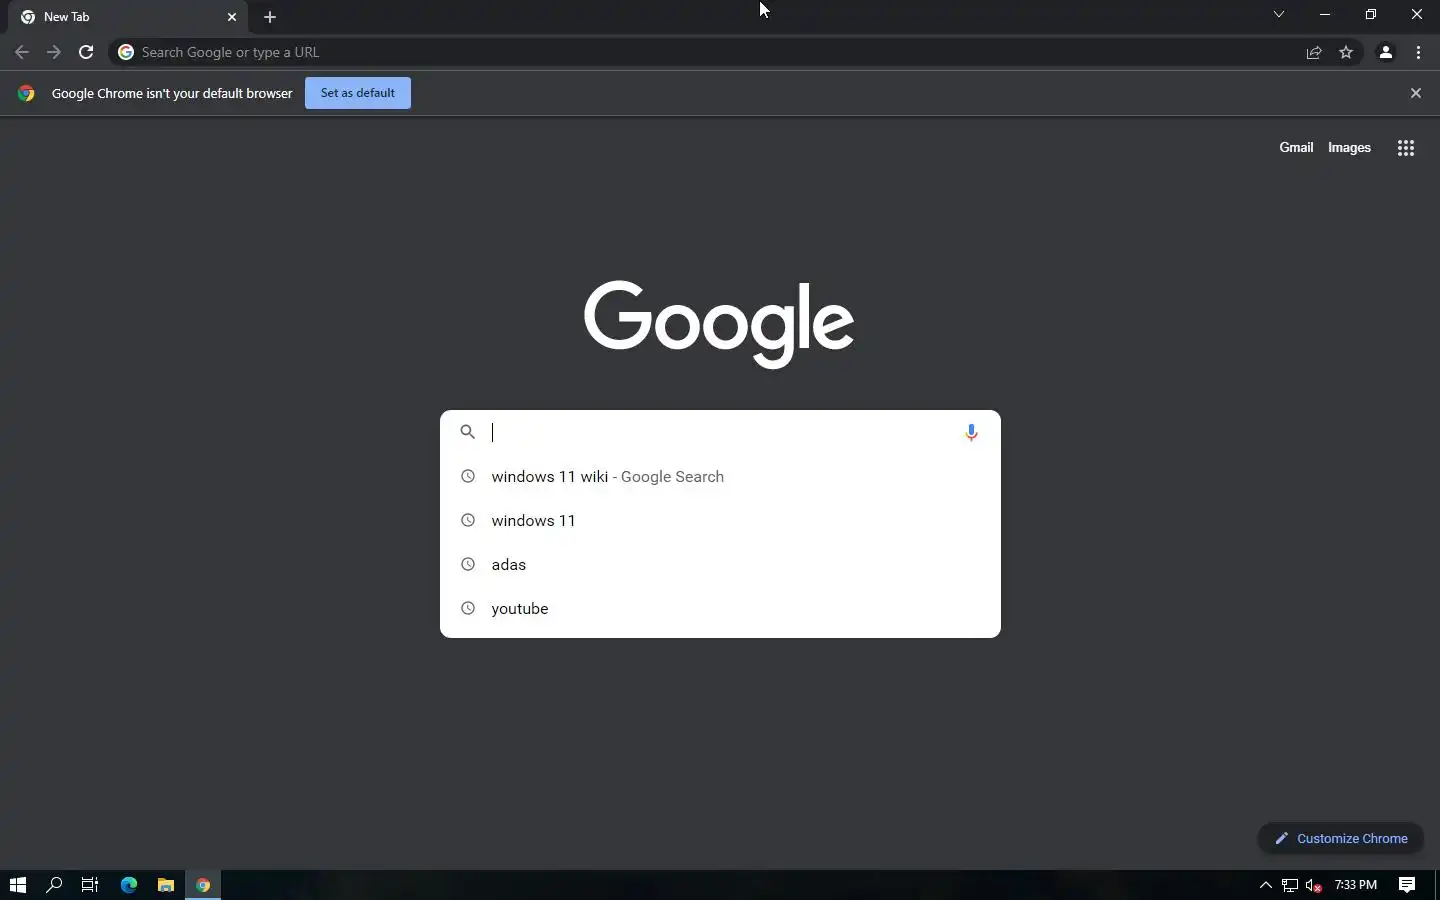Screen dimensions: 1440x900
Task: Reload the current page
Action: 86,52
